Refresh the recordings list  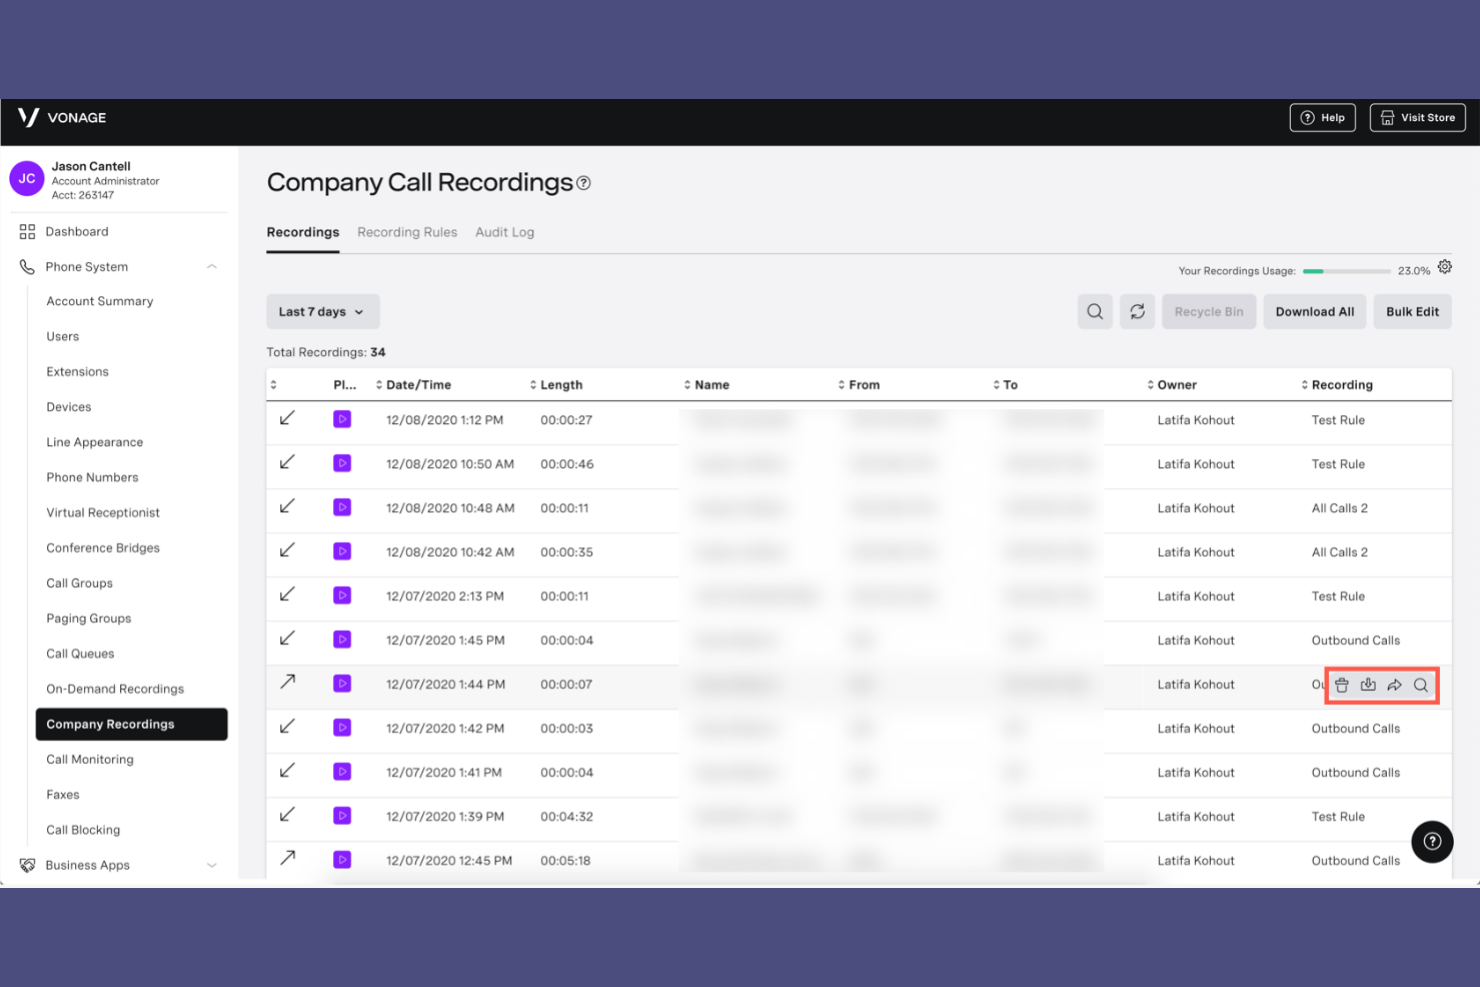(x=1137, y=311)
